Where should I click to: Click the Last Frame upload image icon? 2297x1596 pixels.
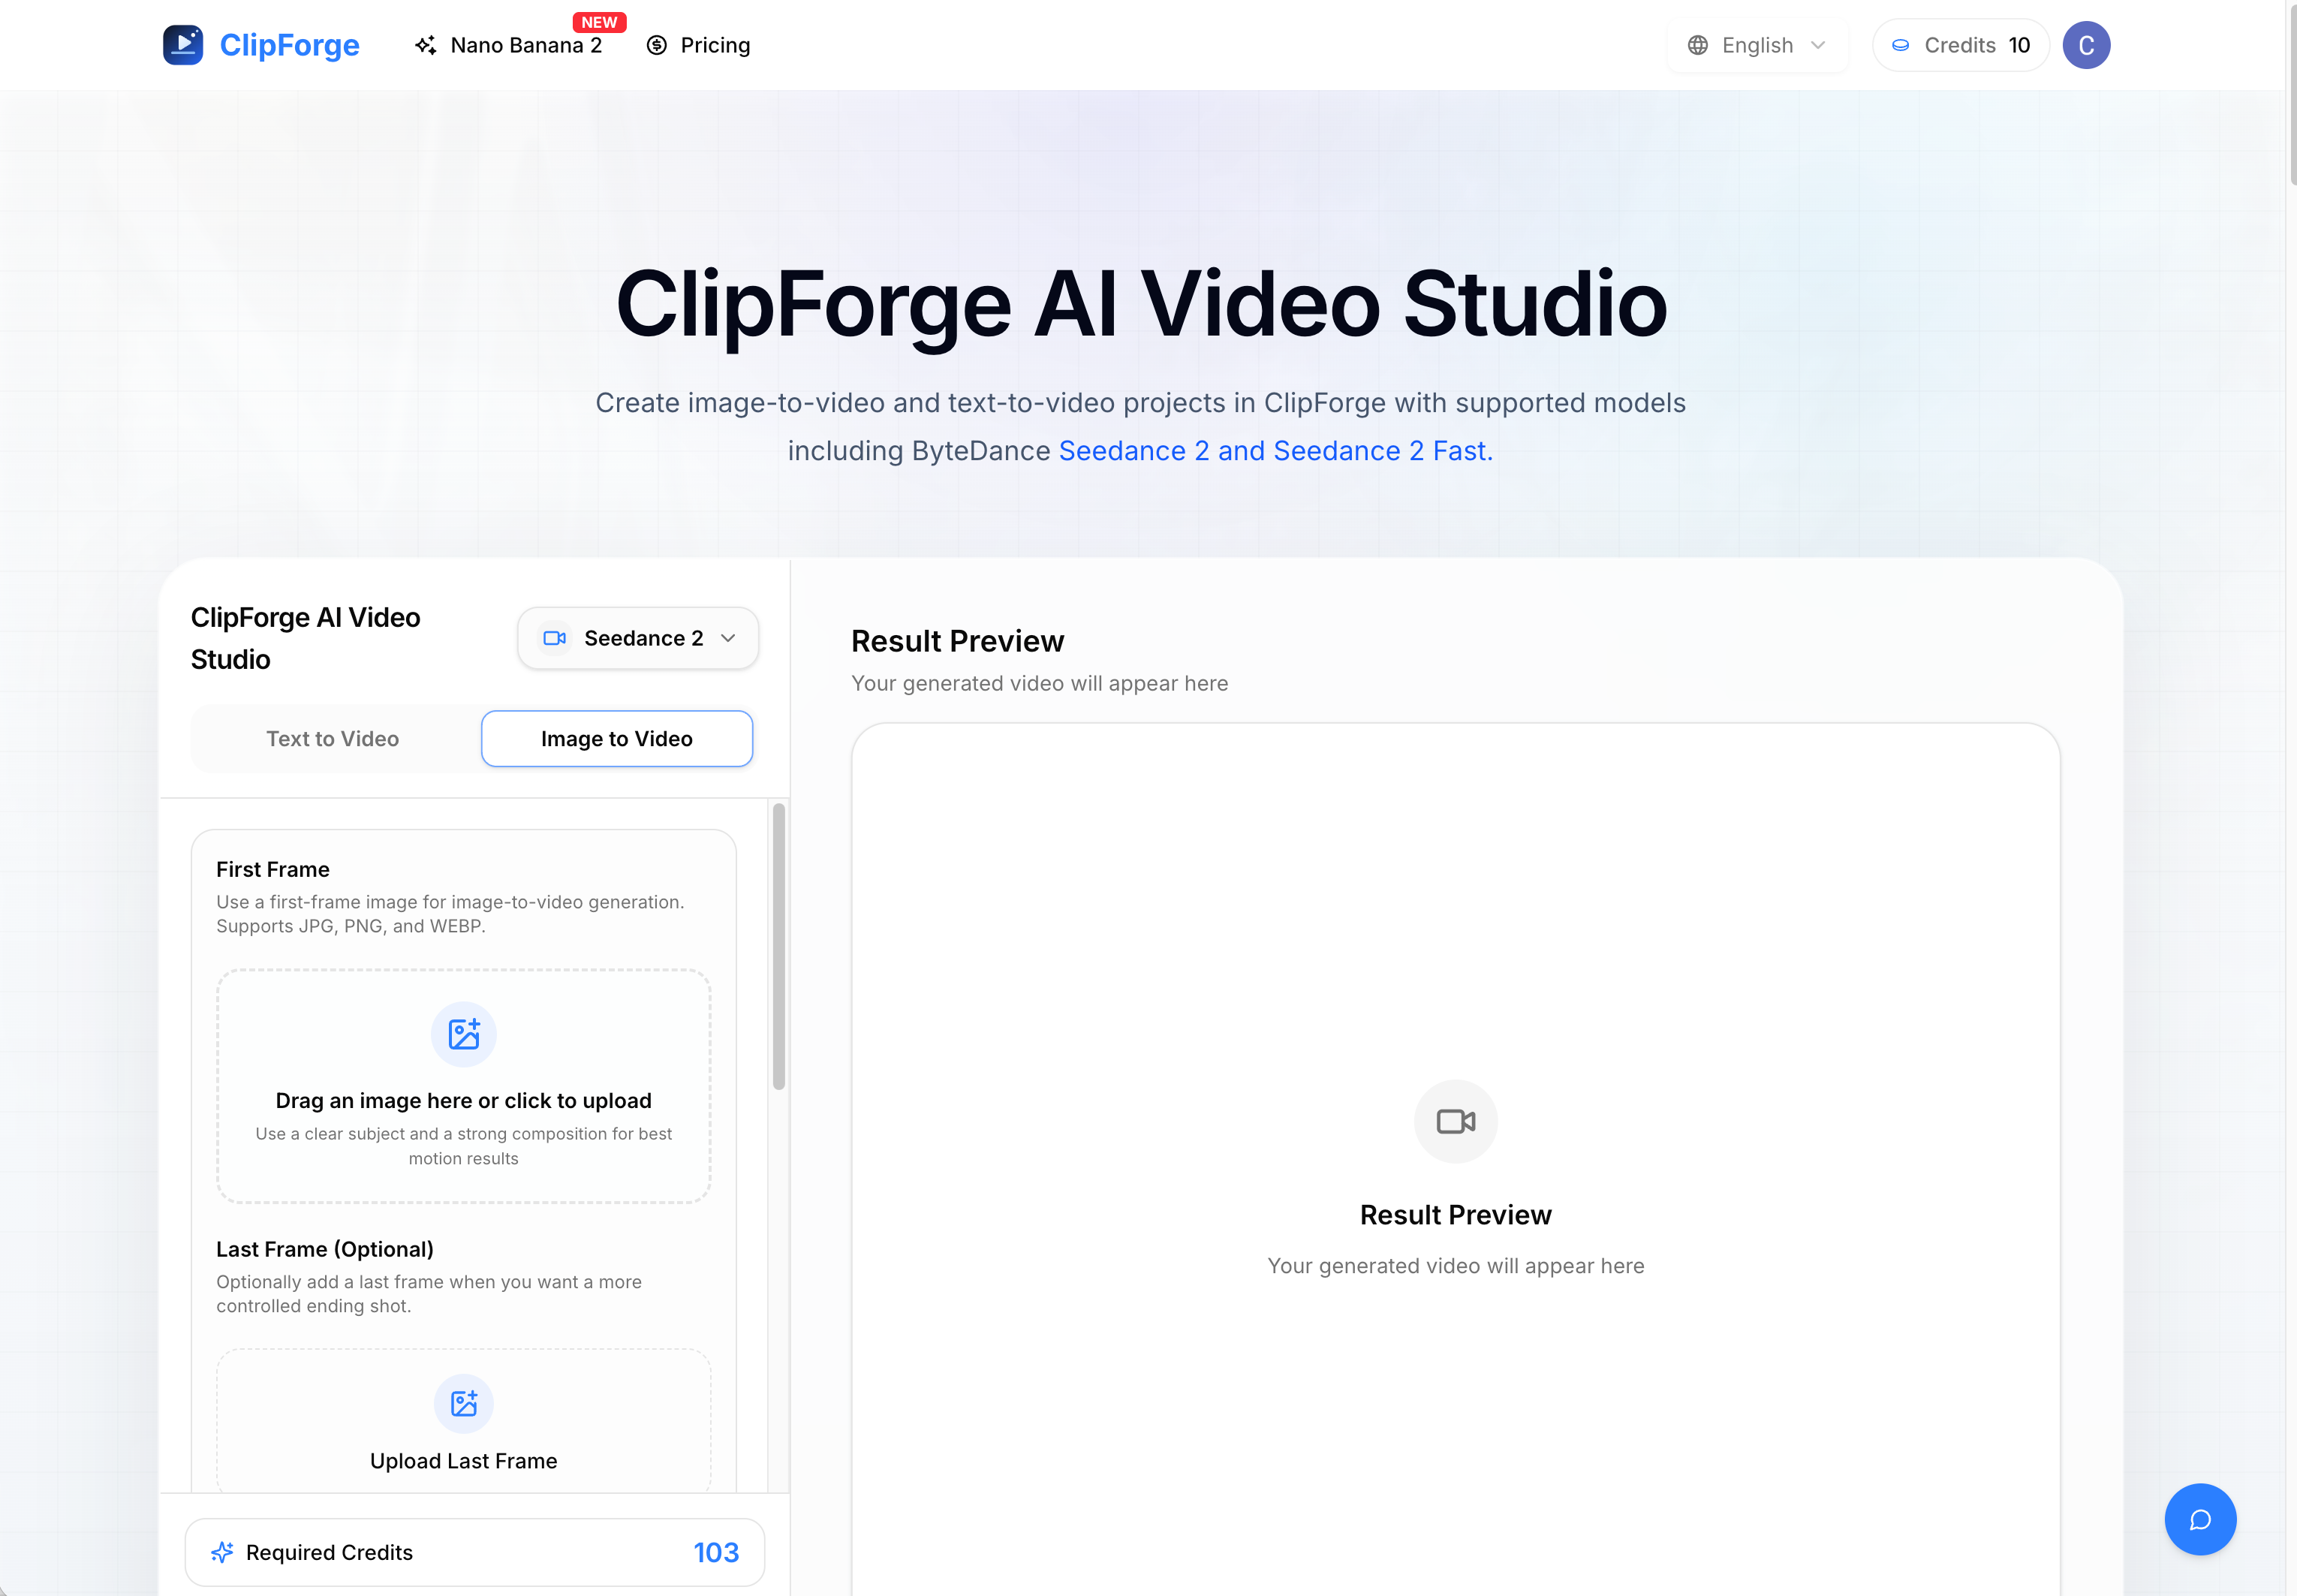pyautogui.click(x=463, y=1403)
